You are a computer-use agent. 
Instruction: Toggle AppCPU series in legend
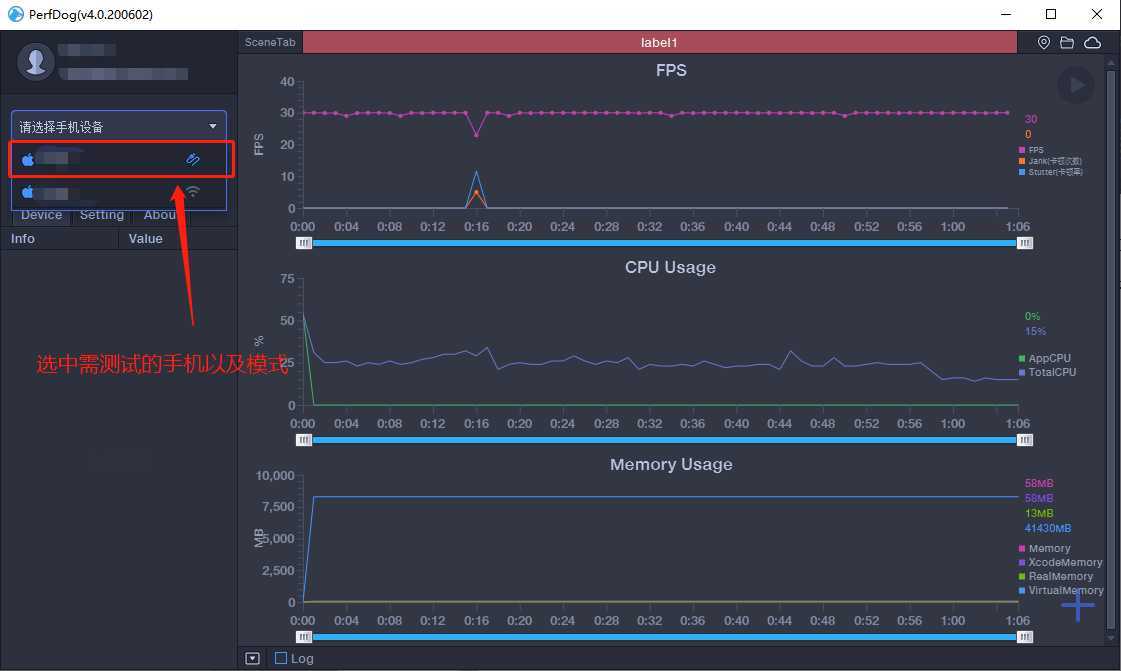(x=1045, y=358)
